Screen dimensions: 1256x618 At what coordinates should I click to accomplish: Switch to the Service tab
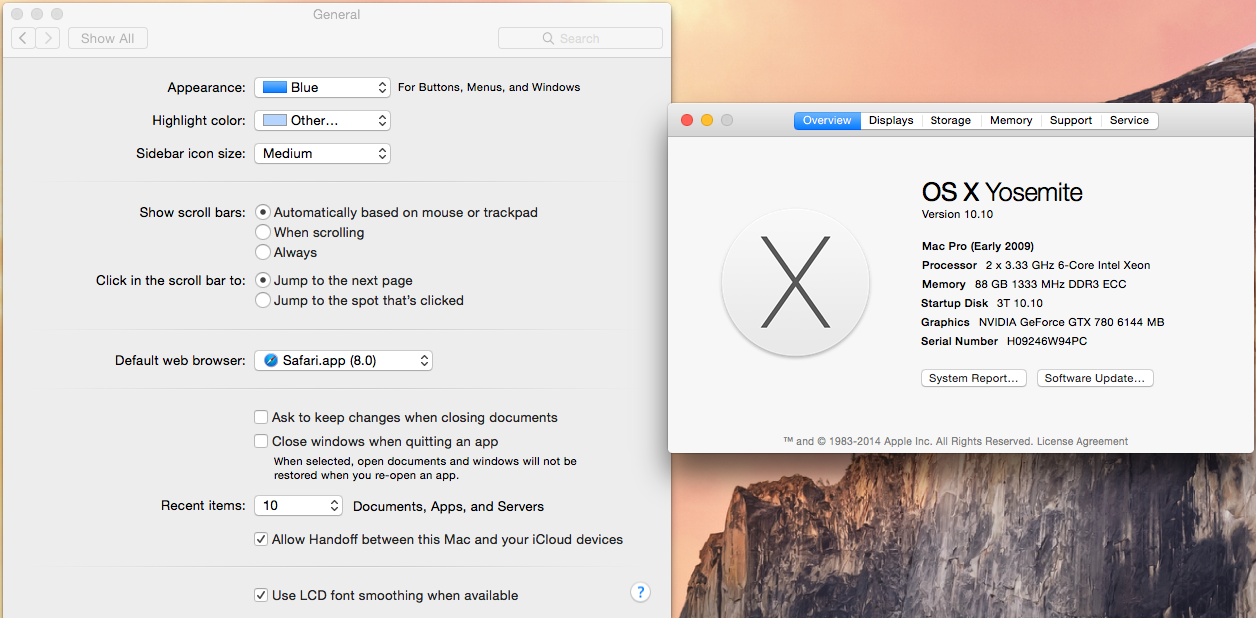pyautogui.click(x=1130, y=120)
